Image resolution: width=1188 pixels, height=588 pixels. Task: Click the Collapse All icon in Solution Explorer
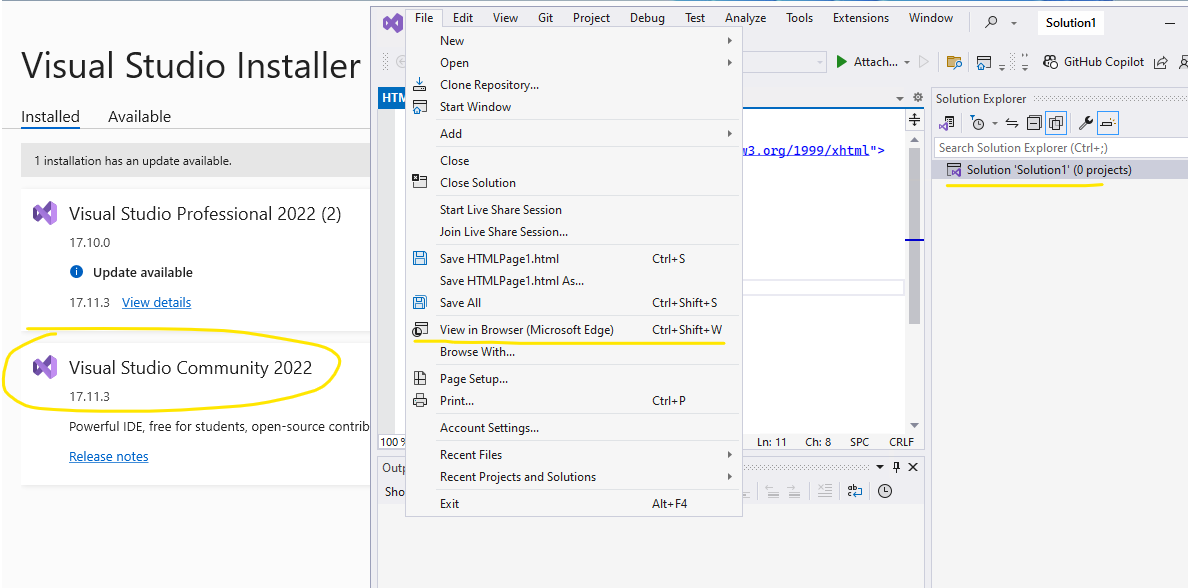click(x=1034, y=123)
